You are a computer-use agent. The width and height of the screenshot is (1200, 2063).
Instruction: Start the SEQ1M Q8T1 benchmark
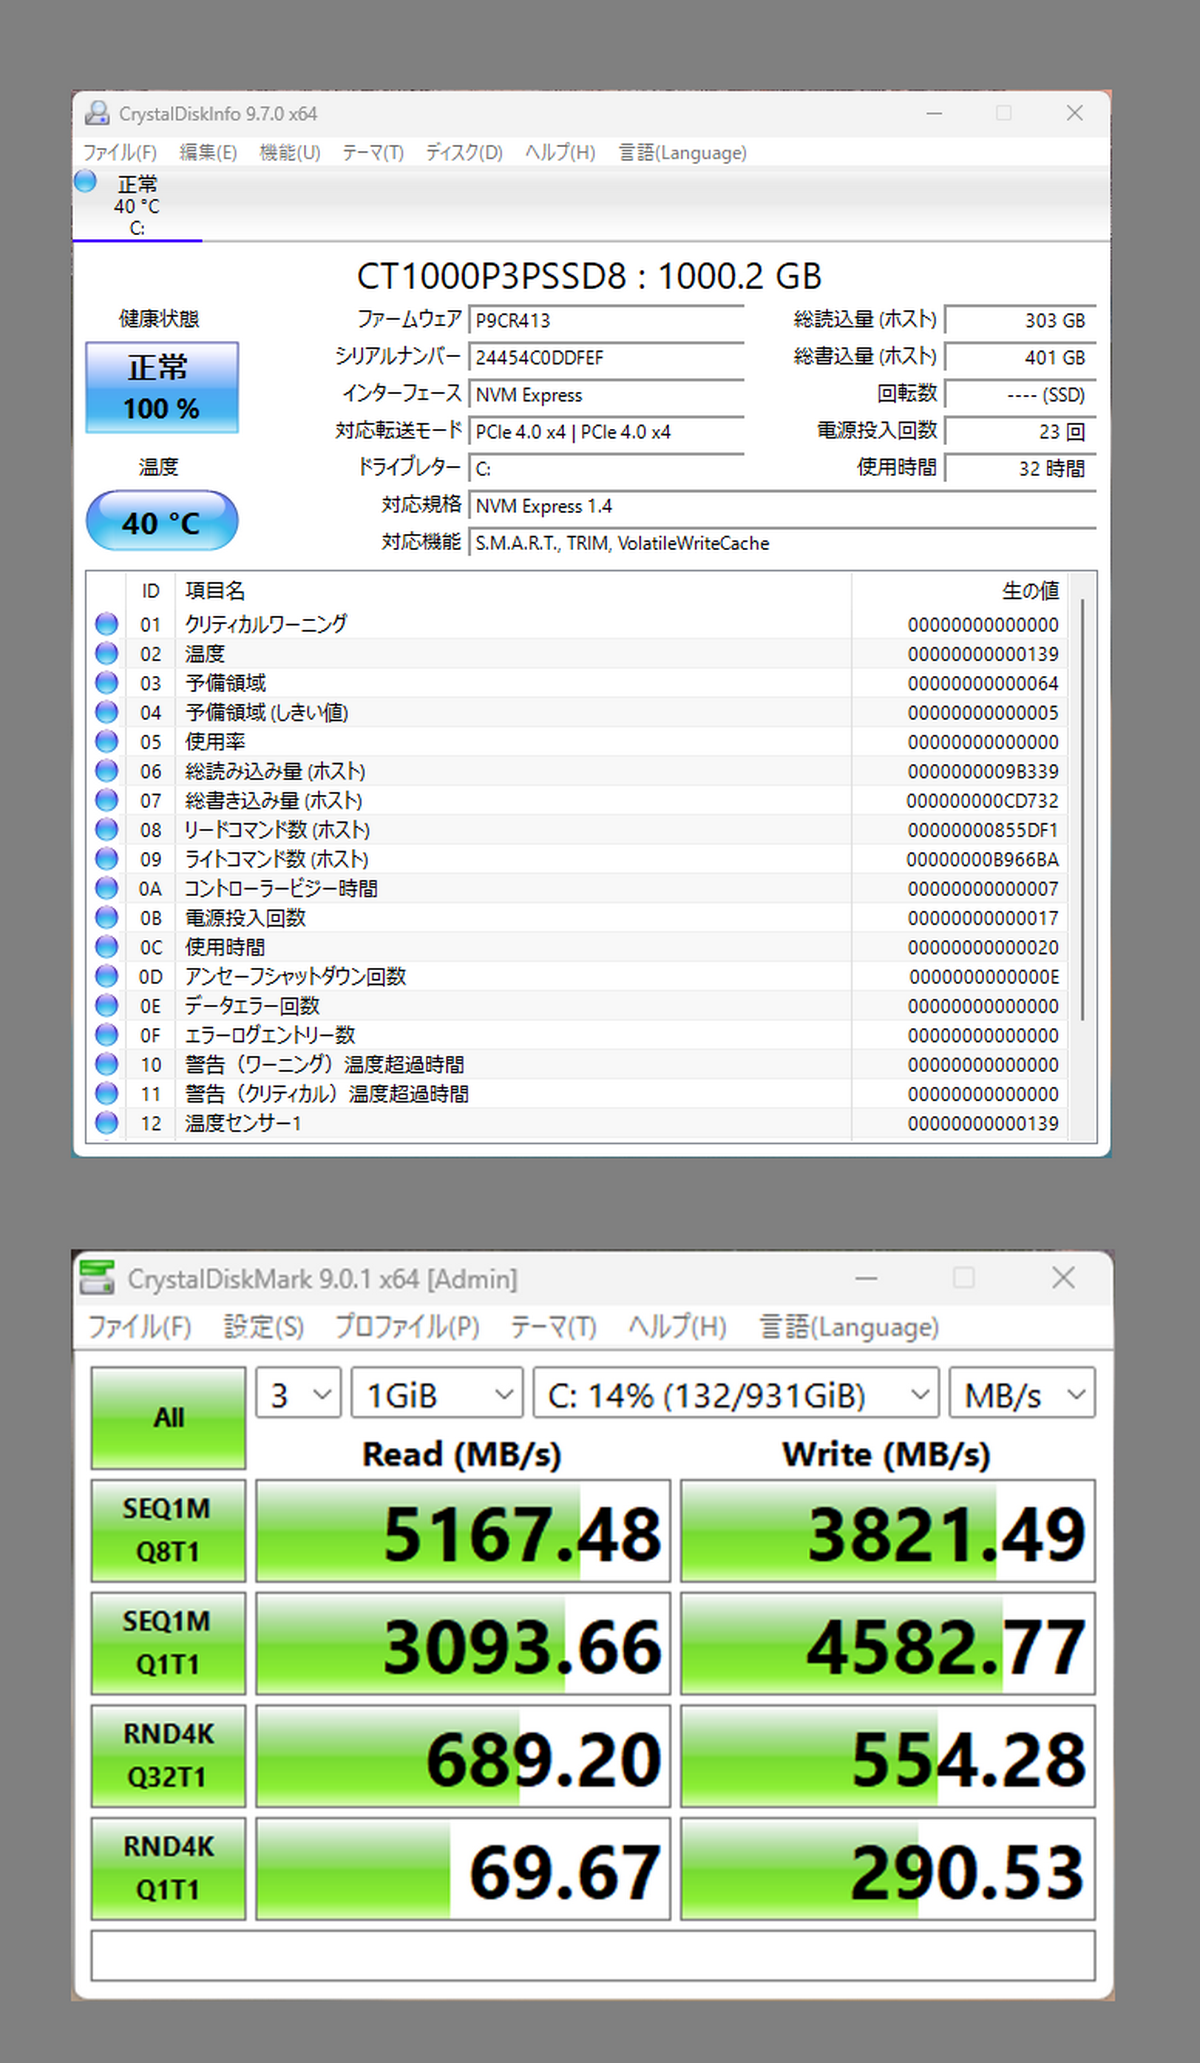click(x=168, y=1530)
